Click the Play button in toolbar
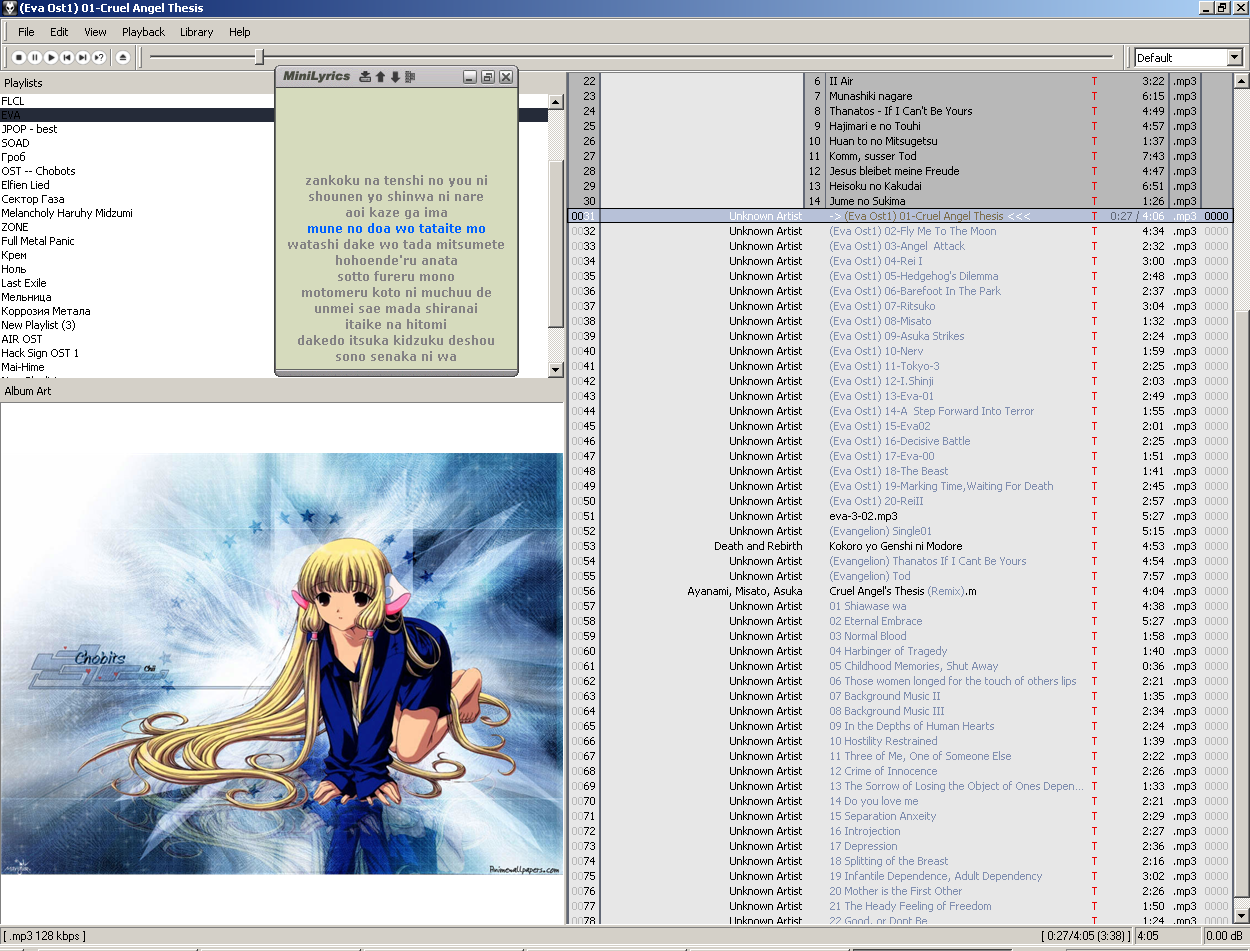Screen dimensions: 1250x951 tap(50, 58)
